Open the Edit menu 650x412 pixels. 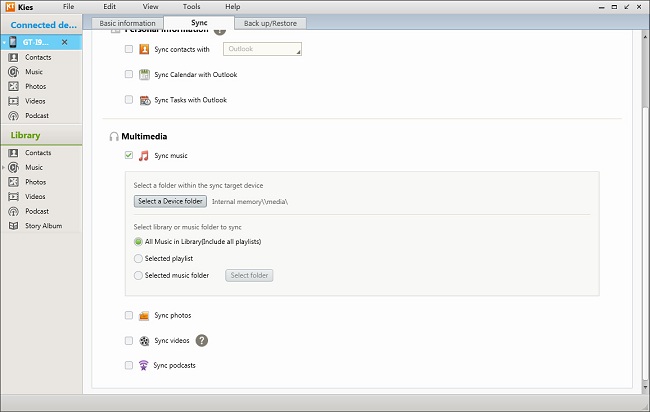(x=109, y=7)
